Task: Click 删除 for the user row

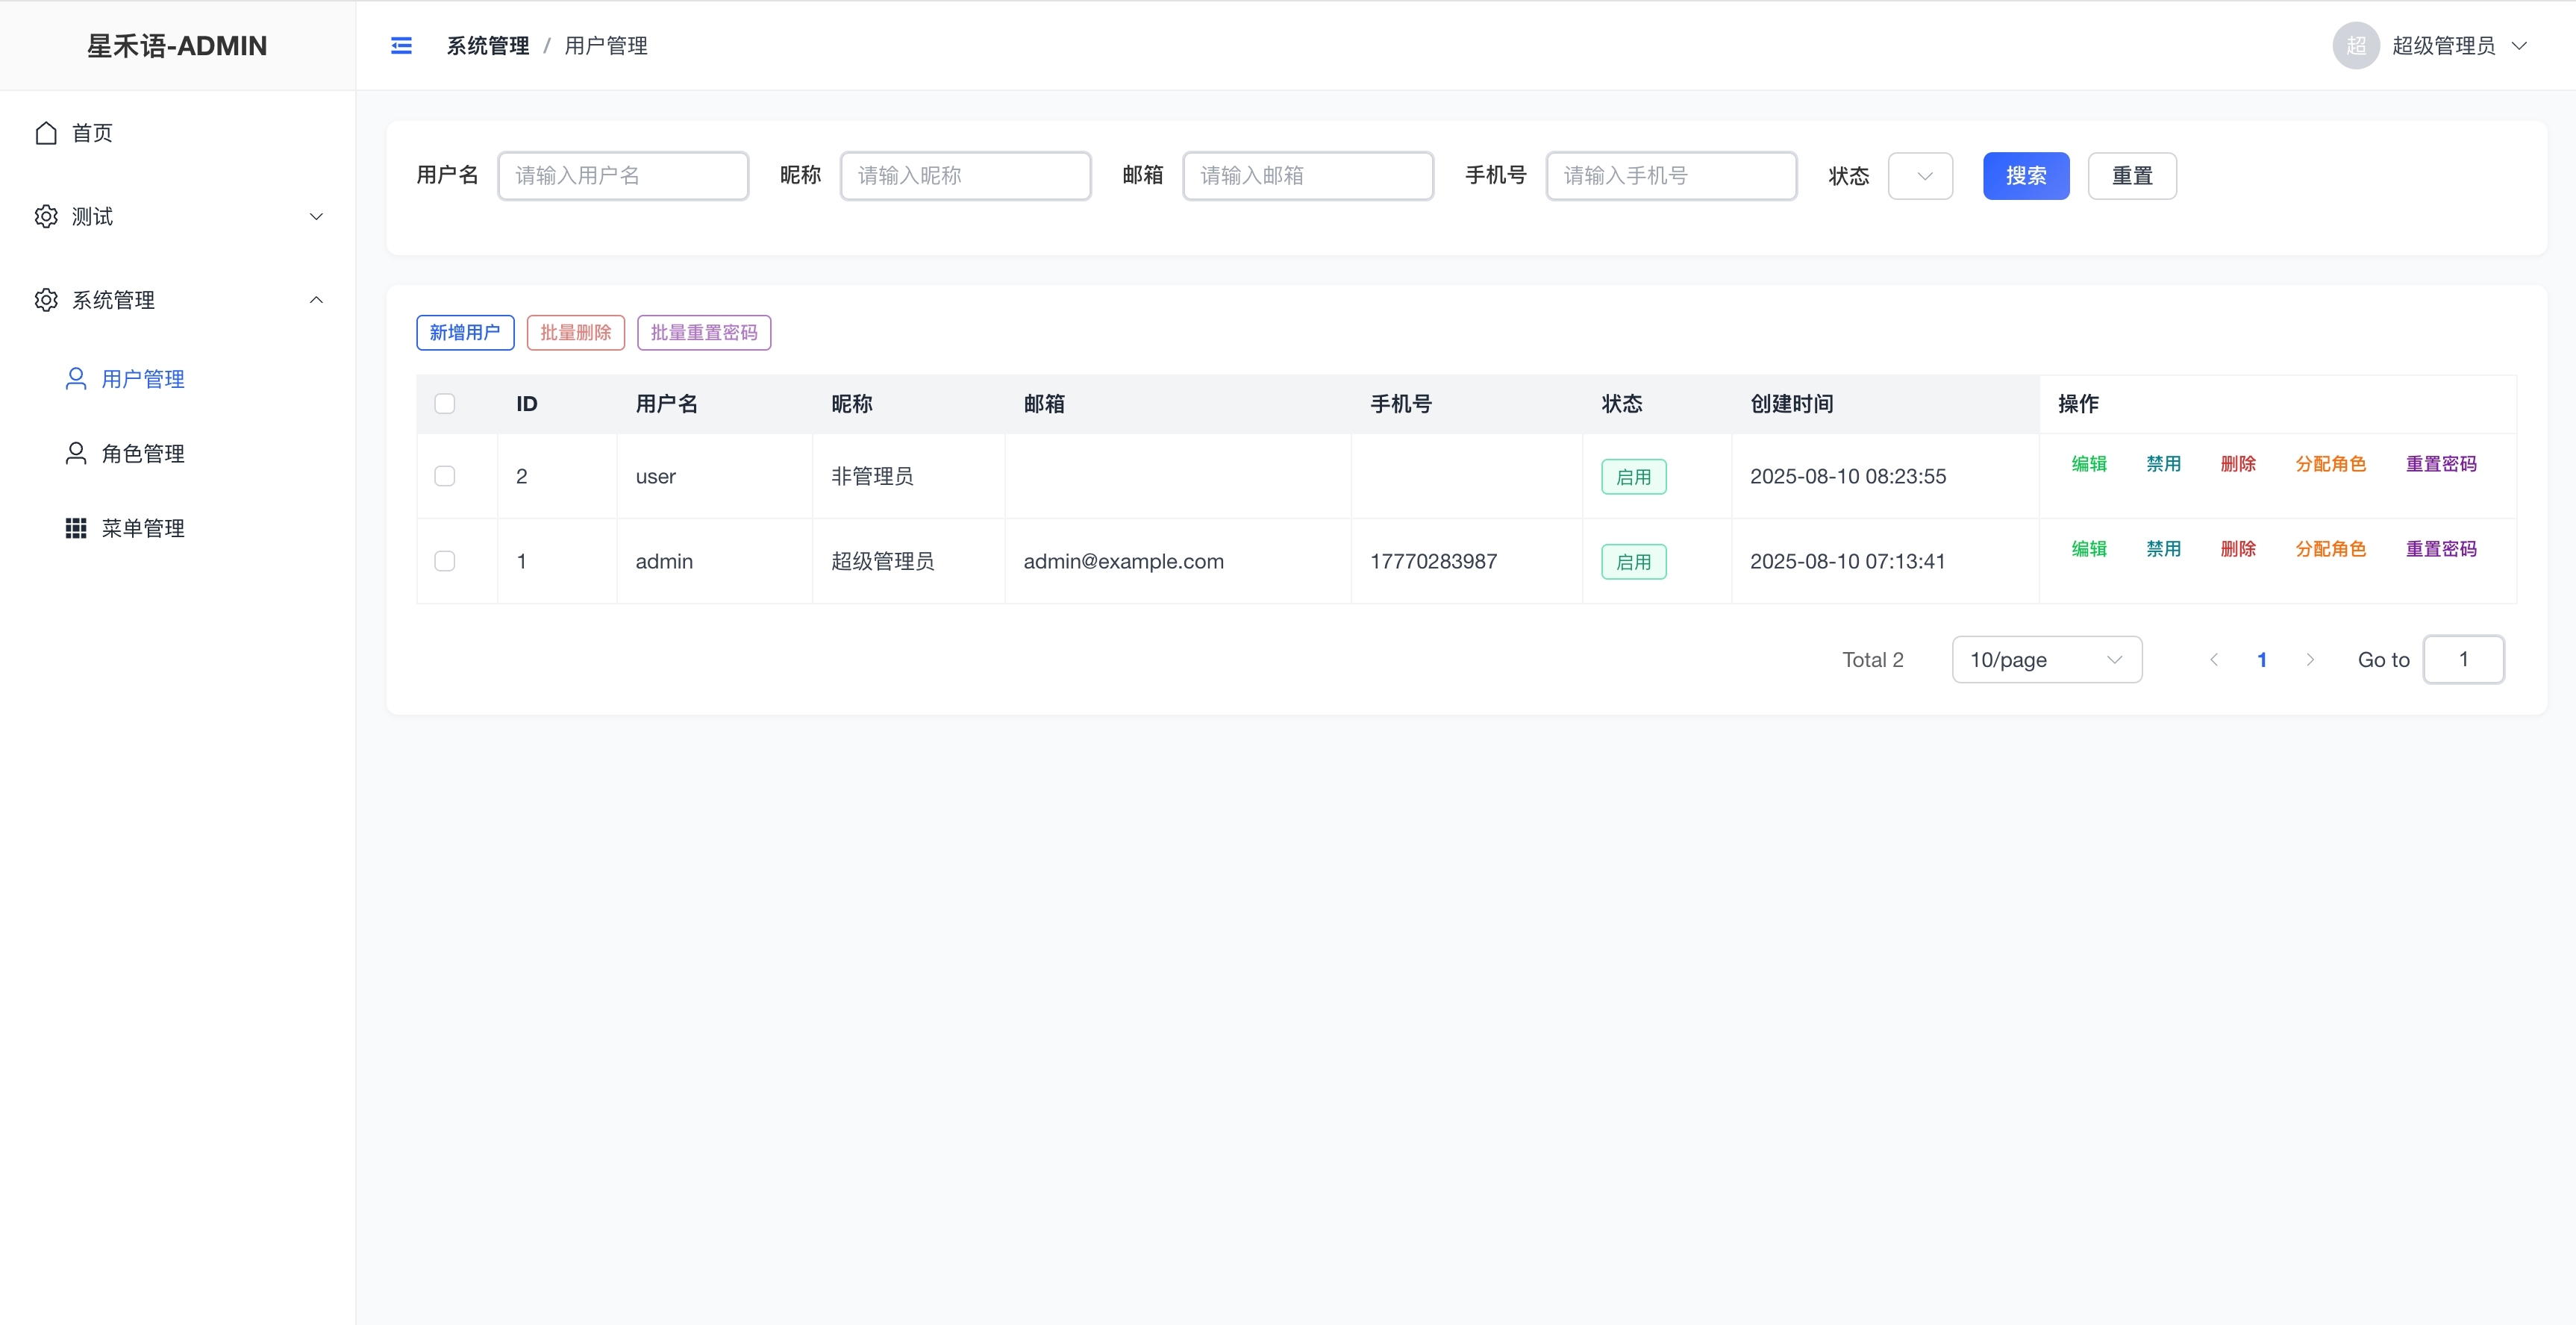Action: [2238, 464]
